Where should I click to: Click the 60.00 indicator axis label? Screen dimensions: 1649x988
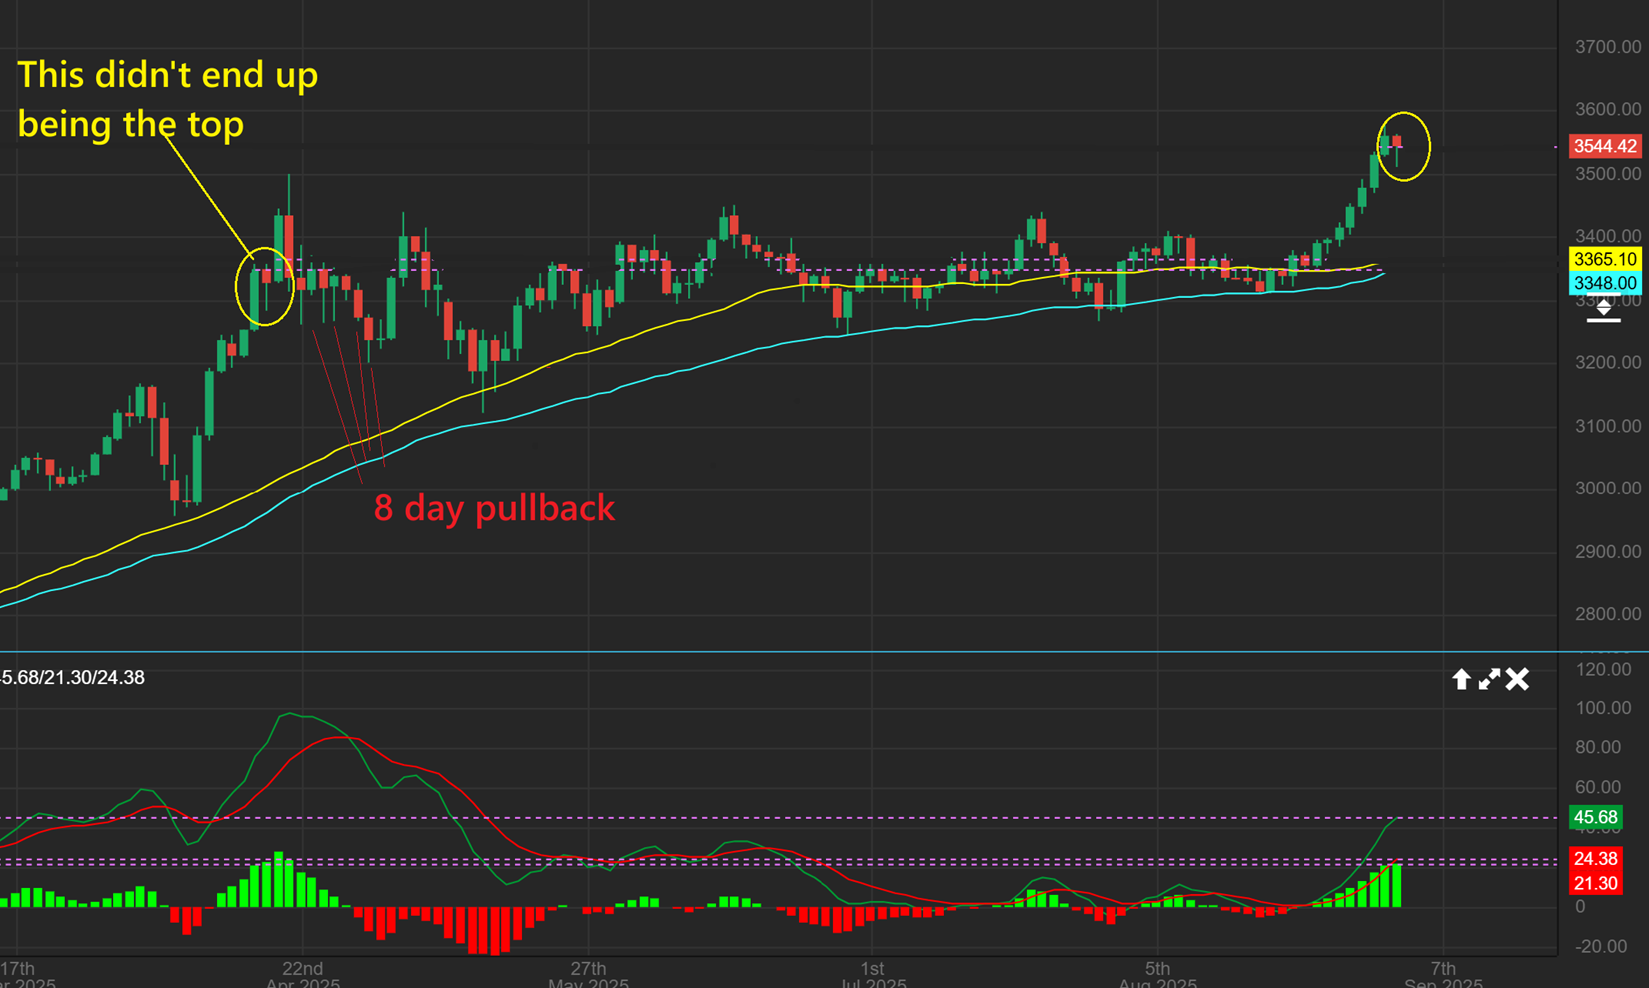(1598, 787)
